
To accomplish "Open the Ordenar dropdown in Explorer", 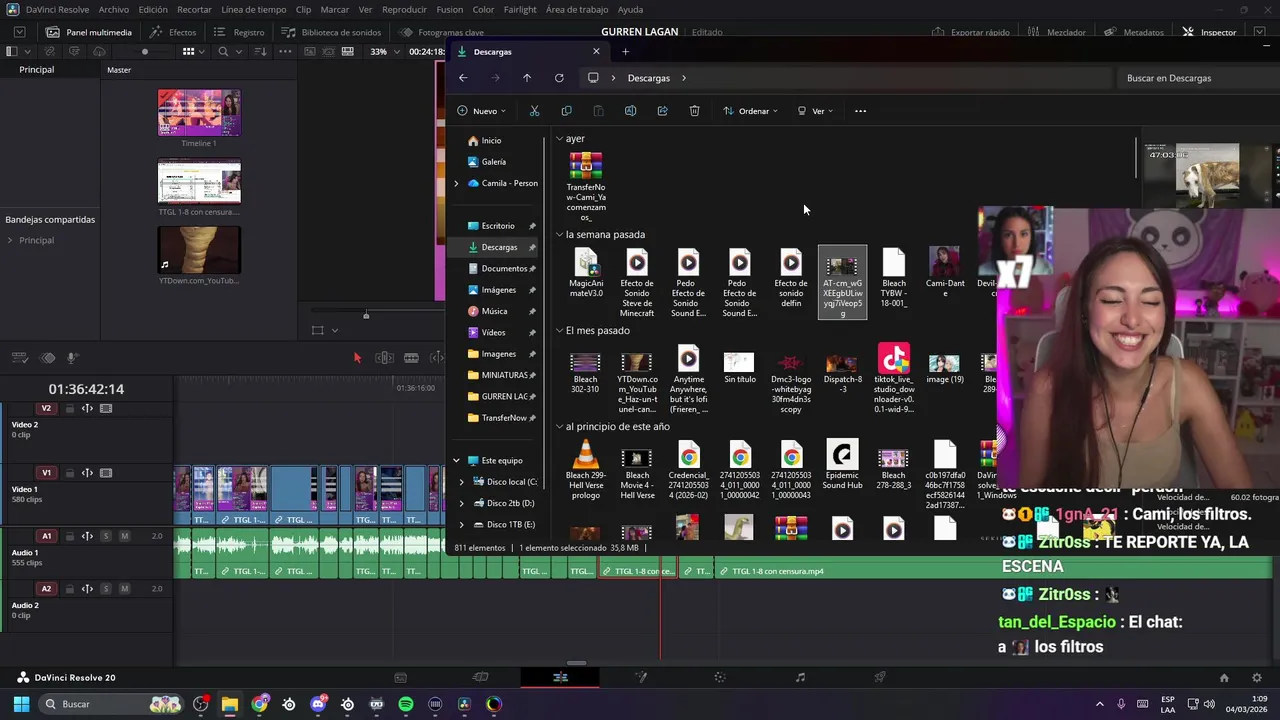I will tap(750, 111).
